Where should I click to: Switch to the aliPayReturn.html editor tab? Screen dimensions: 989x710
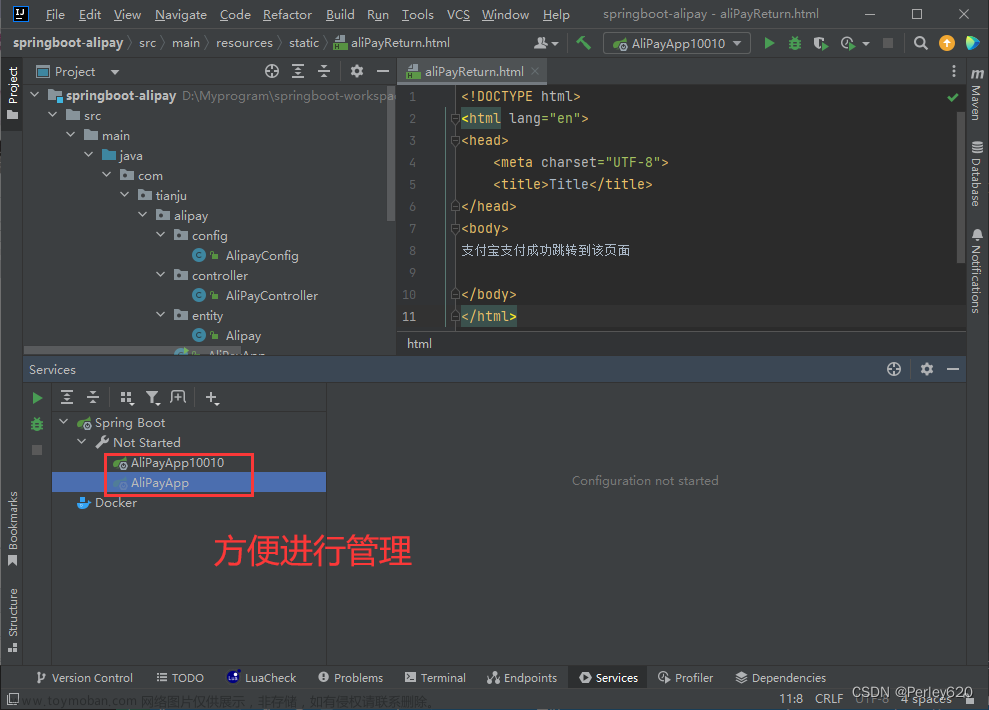point(474,71)
